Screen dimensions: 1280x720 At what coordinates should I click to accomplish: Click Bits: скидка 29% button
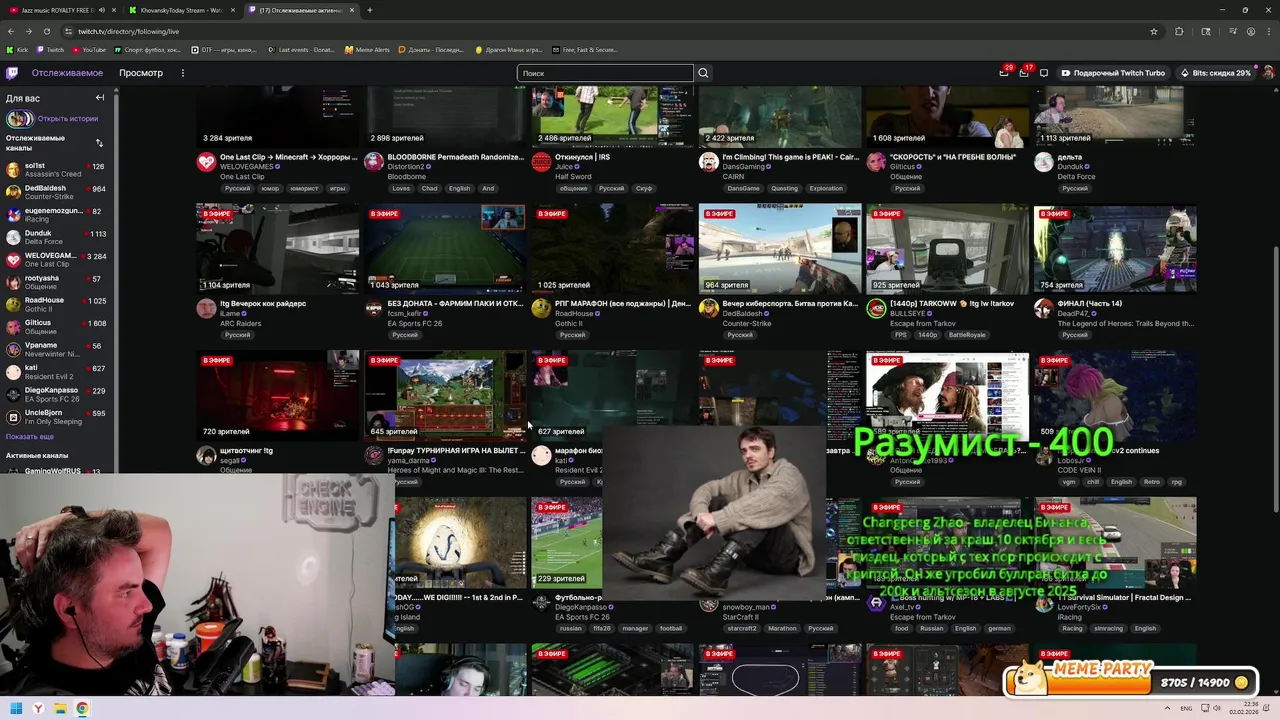click(1215, 73)
